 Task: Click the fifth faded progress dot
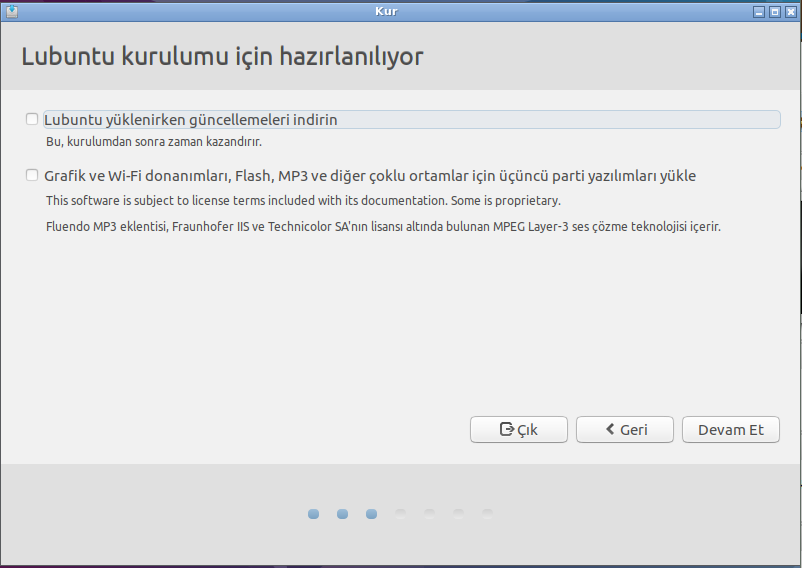[429, 514]
